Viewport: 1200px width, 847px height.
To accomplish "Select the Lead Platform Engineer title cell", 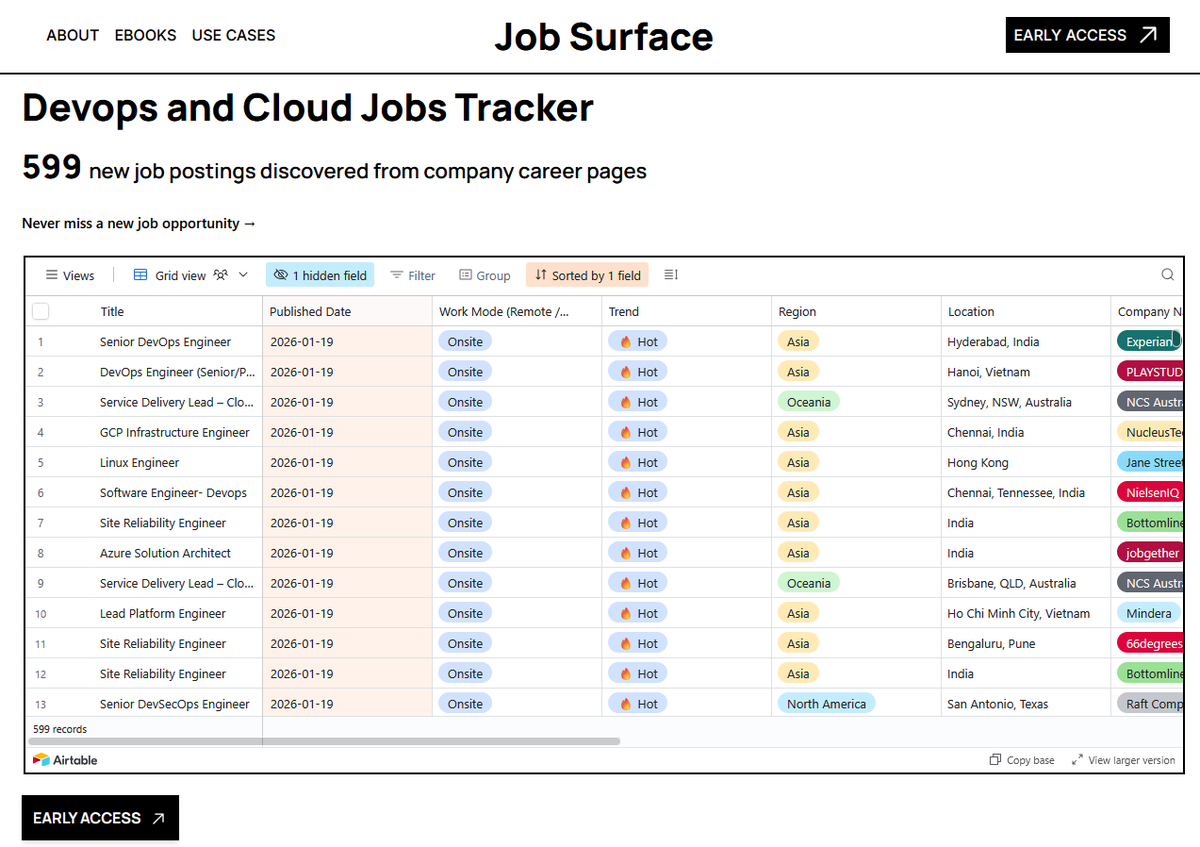I will 163,613.
